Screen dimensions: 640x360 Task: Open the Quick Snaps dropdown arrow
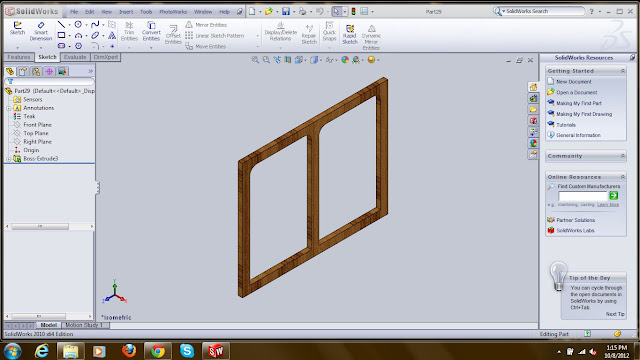pyautogui.click(x=329, y=48)
